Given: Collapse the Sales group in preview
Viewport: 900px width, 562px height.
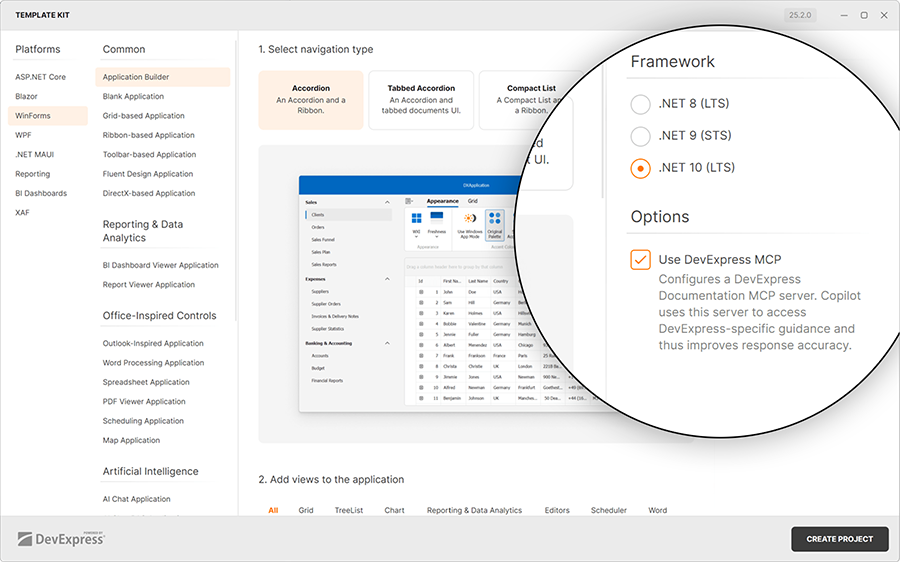Looking at the screenshot, I should tap(387, 202).
